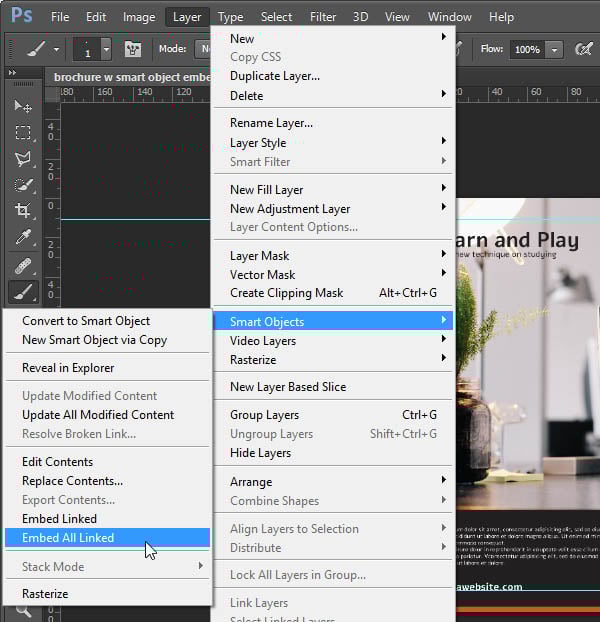This screenshot has width=600, height=622.
Task: Enable airbrush-style build-up icon
Action: click(x=584, y=49)
